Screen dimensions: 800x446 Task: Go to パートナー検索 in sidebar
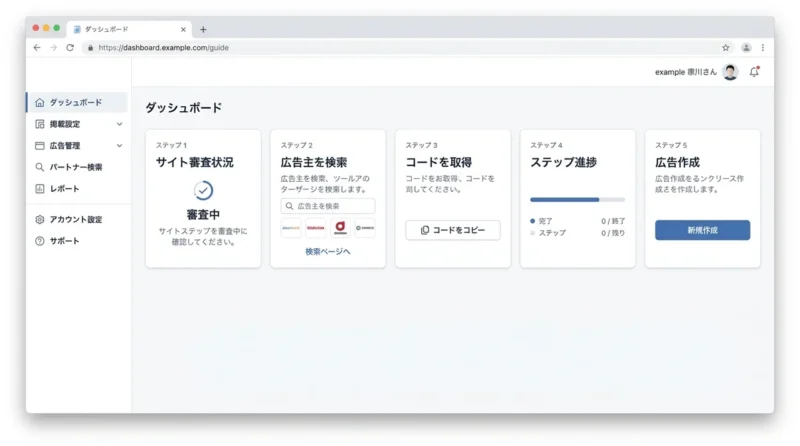point(77,167)
